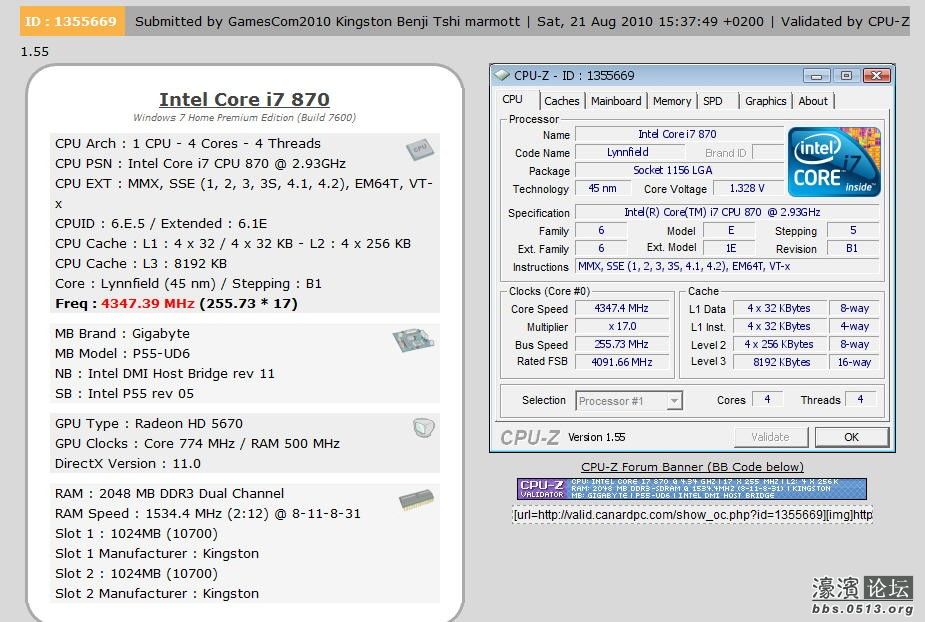Open the SPD tab
Viewport: 925px width, 622px height.
coord(713,101)
